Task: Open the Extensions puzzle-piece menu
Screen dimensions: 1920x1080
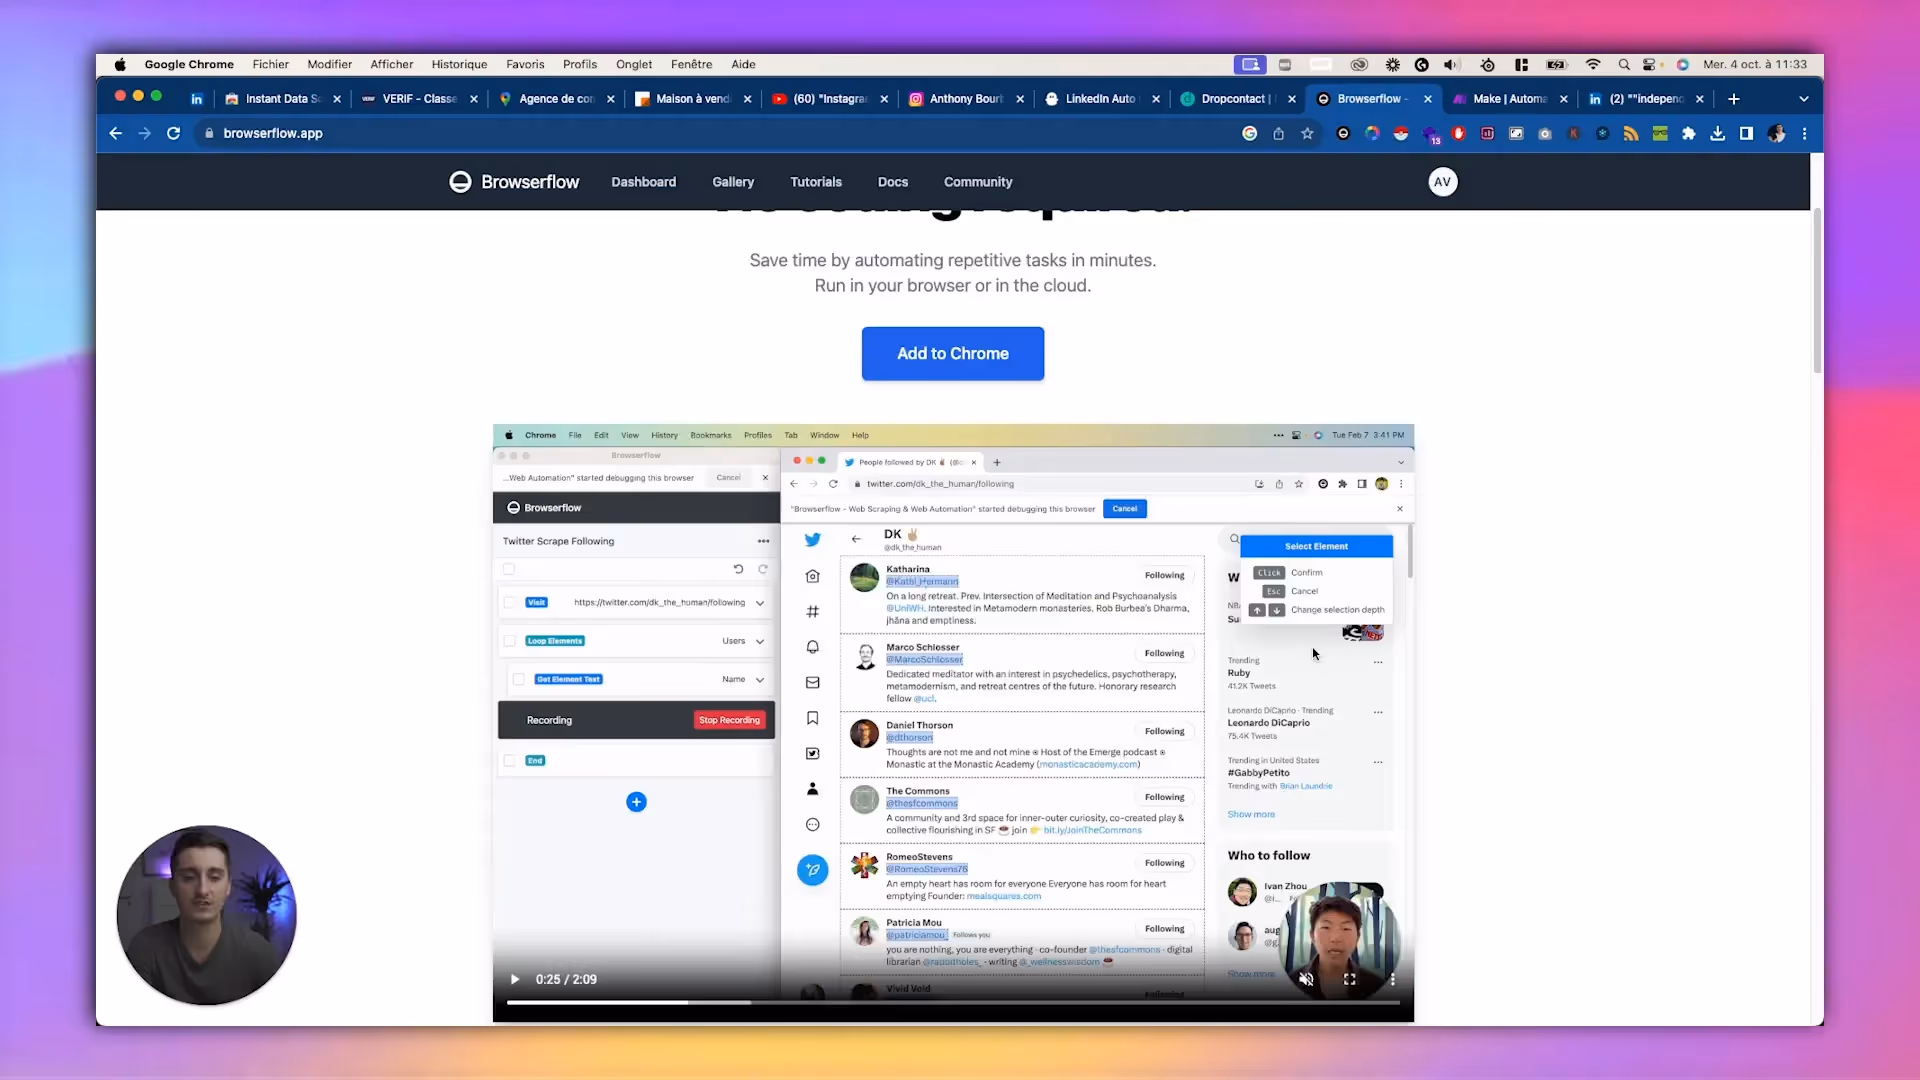Action: click(x=1689, y=133)
